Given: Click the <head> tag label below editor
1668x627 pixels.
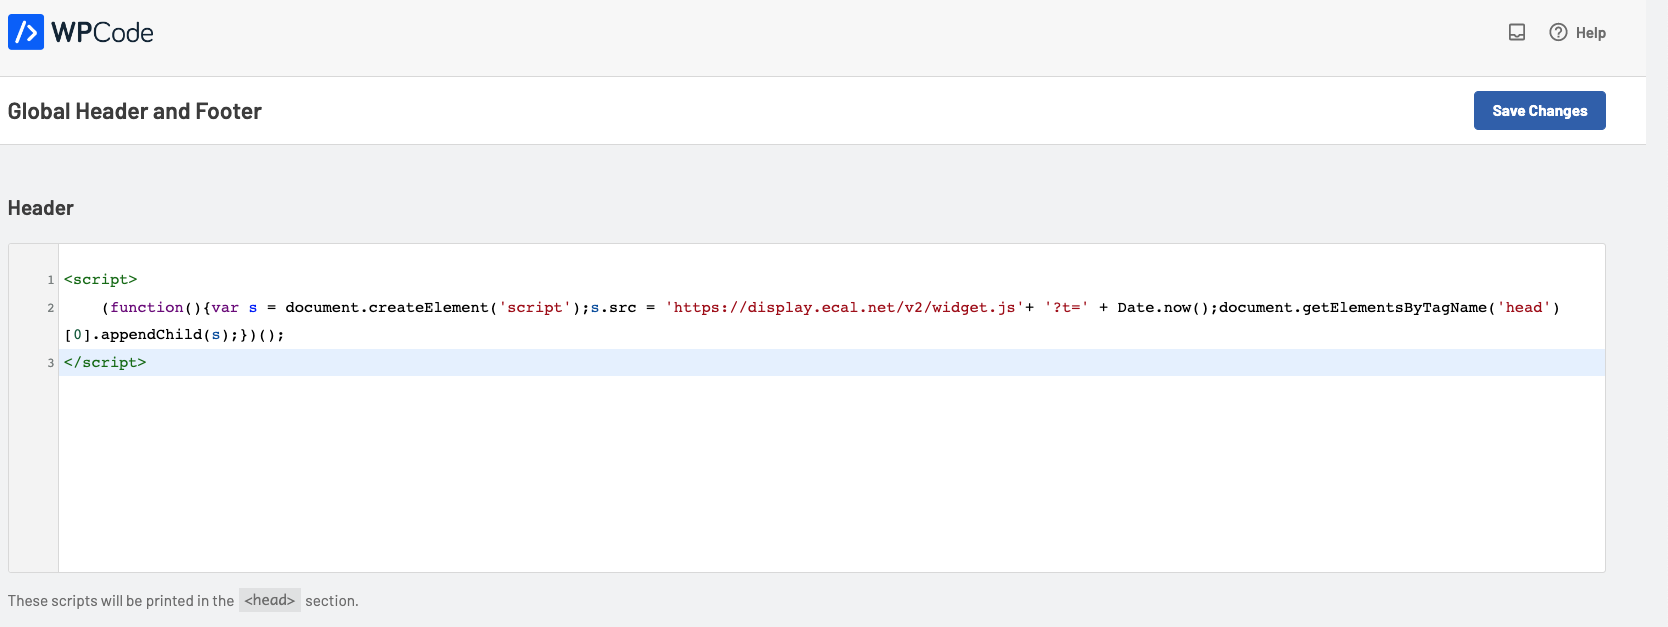Looking at the screenshot, I should [x=270, y=600].
